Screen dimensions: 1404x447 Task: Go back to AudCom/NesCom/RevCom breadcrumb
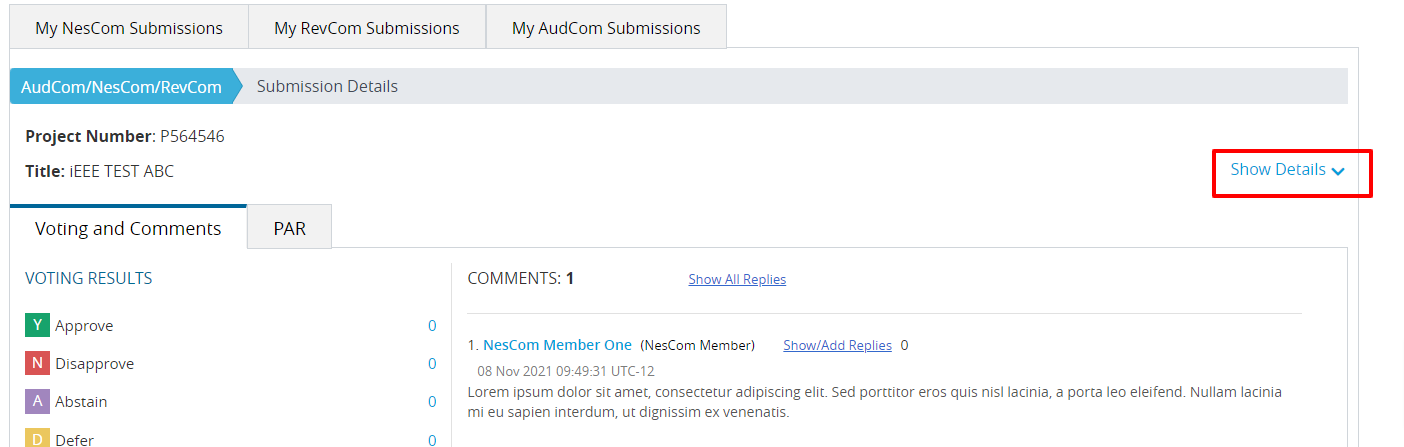coord(121,87)
